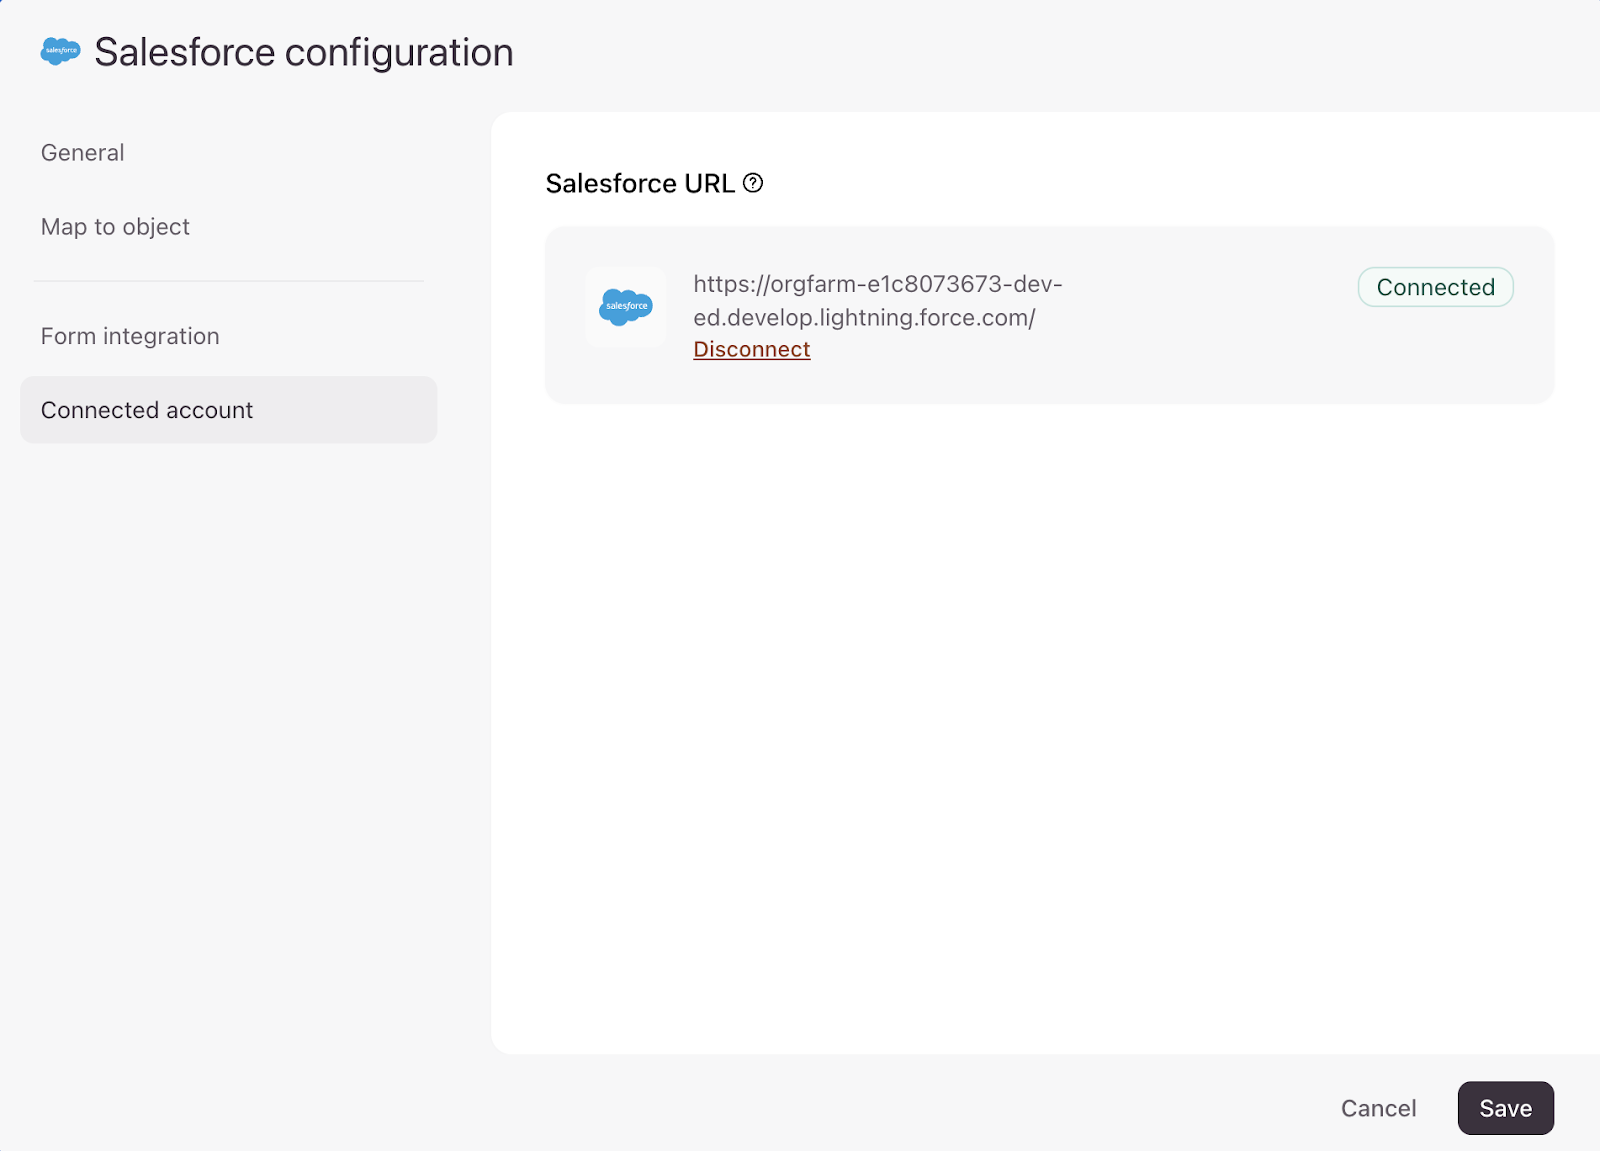Click the Salesforce configuration page title
1600x1151 pixels.
(303, 52)
